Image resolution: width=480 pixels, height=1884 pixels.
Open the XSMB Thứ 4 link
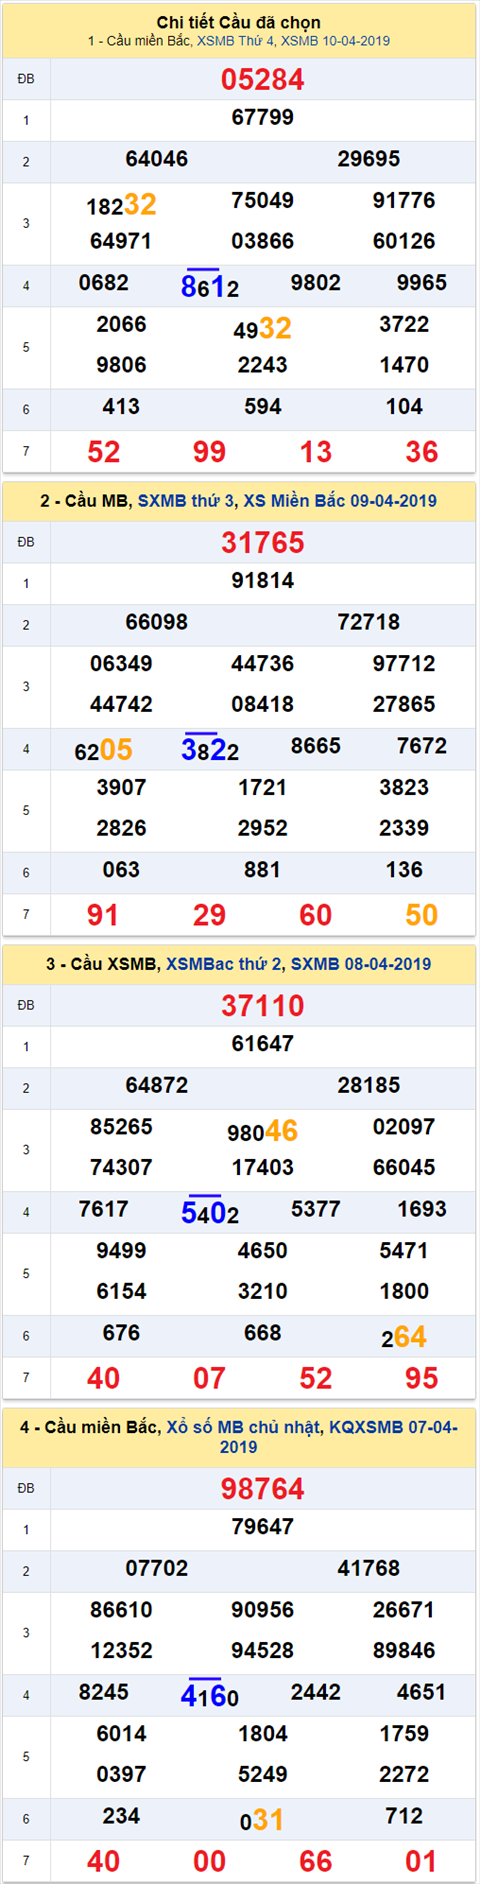[235, 41]
